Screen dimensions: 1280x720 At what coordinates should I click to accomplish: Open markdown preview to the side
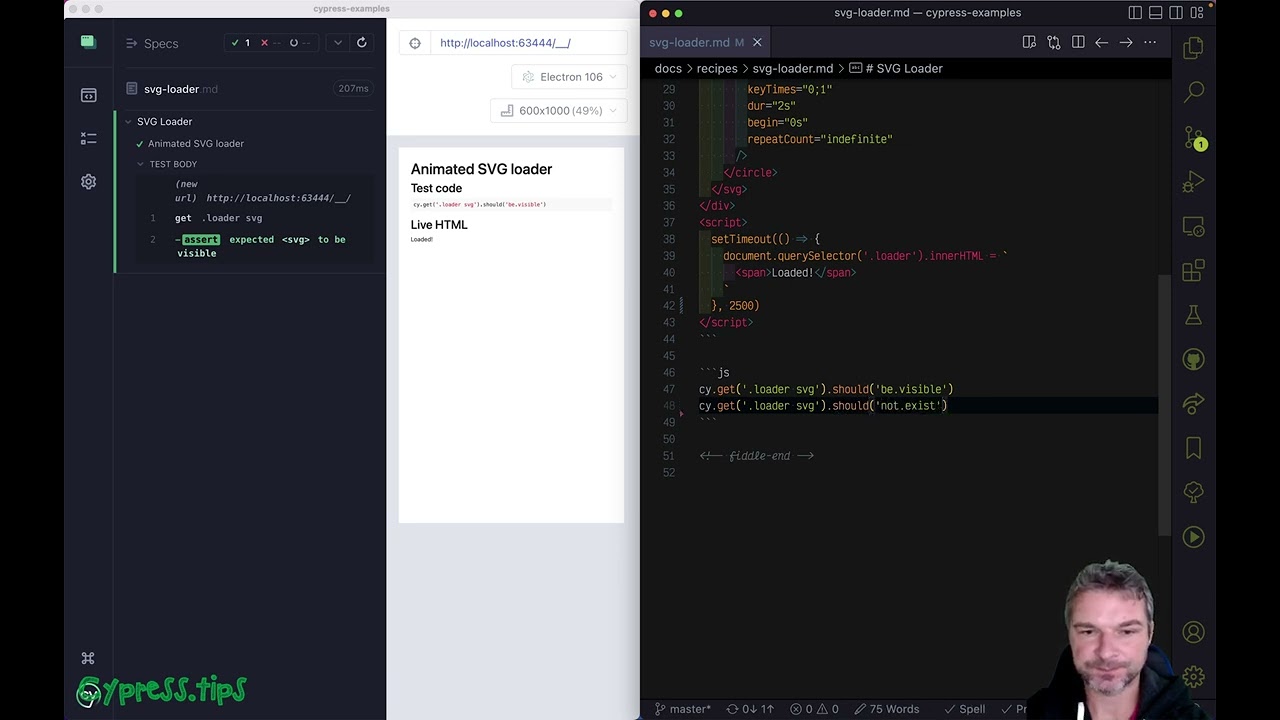coord(1029,42)
